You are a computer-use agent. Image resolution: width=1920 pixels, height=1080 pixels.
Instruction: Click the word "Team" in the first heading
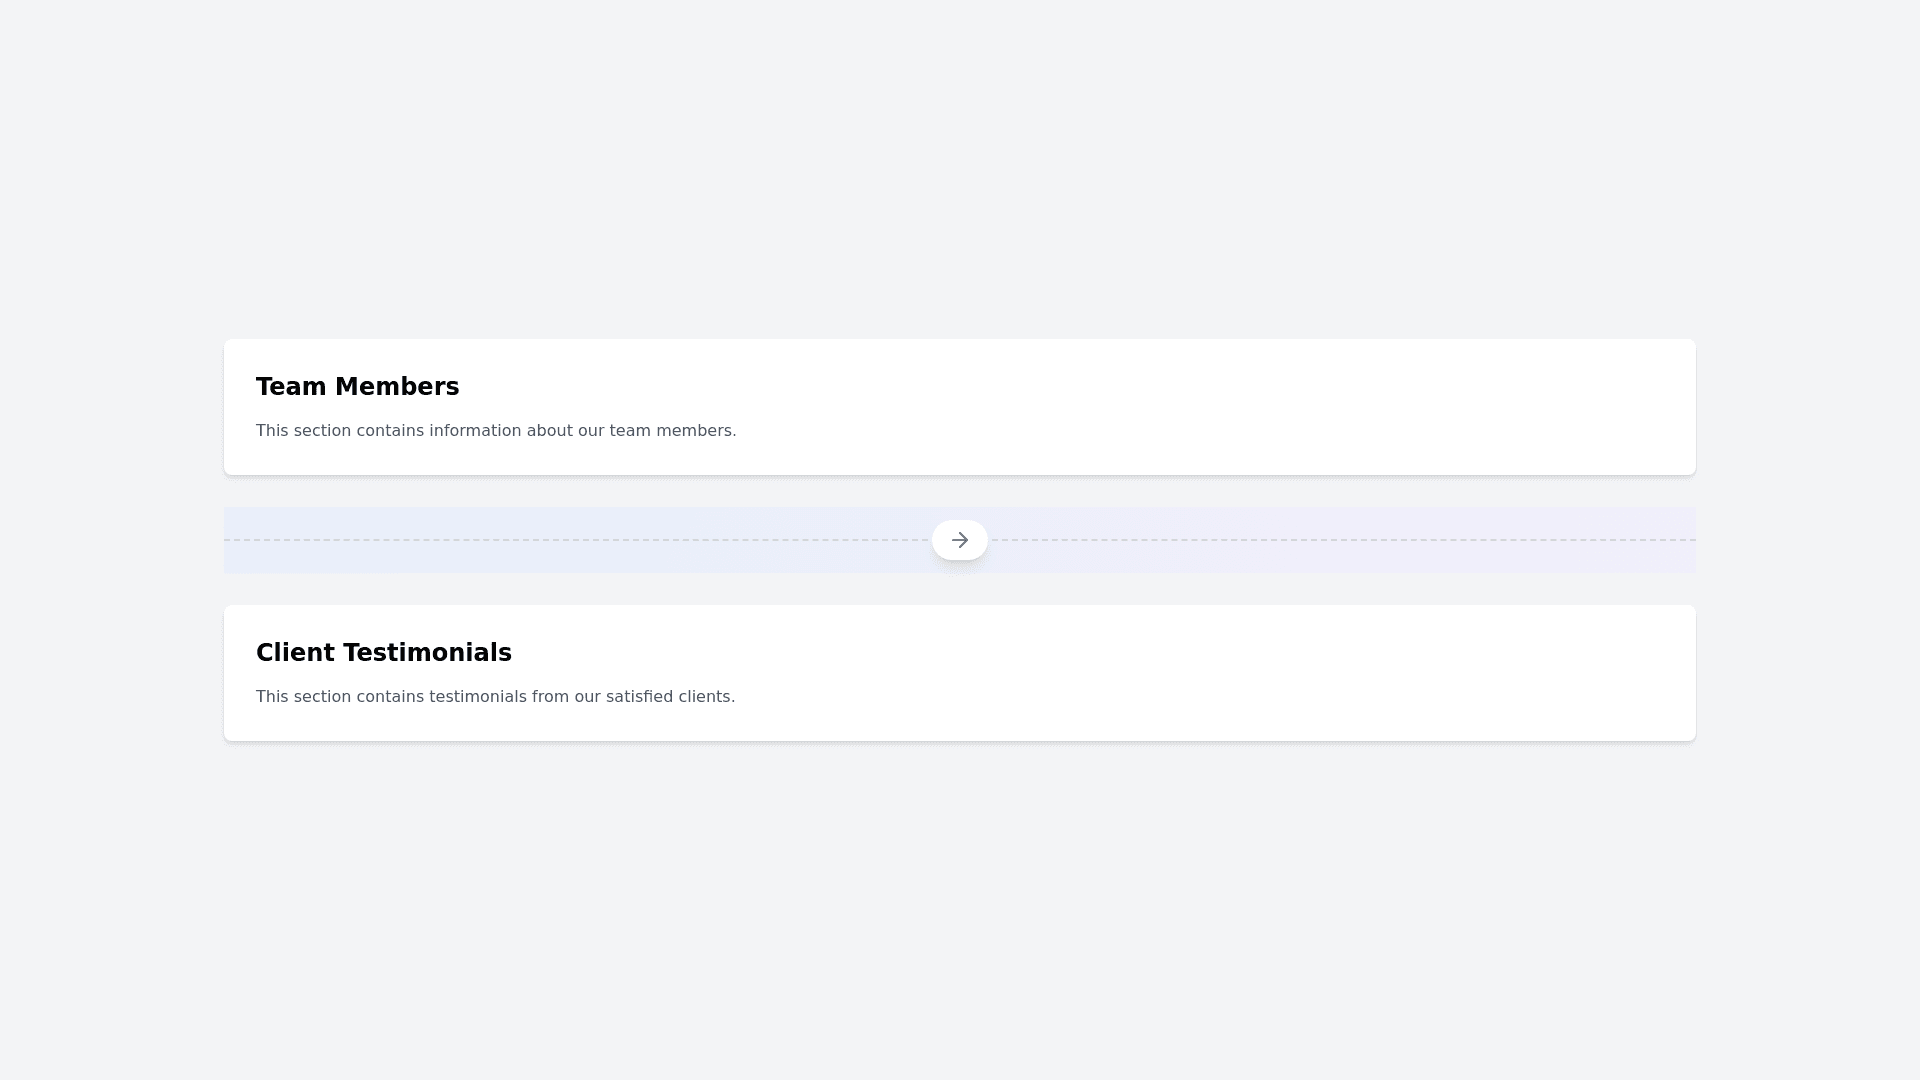[291, 387]
